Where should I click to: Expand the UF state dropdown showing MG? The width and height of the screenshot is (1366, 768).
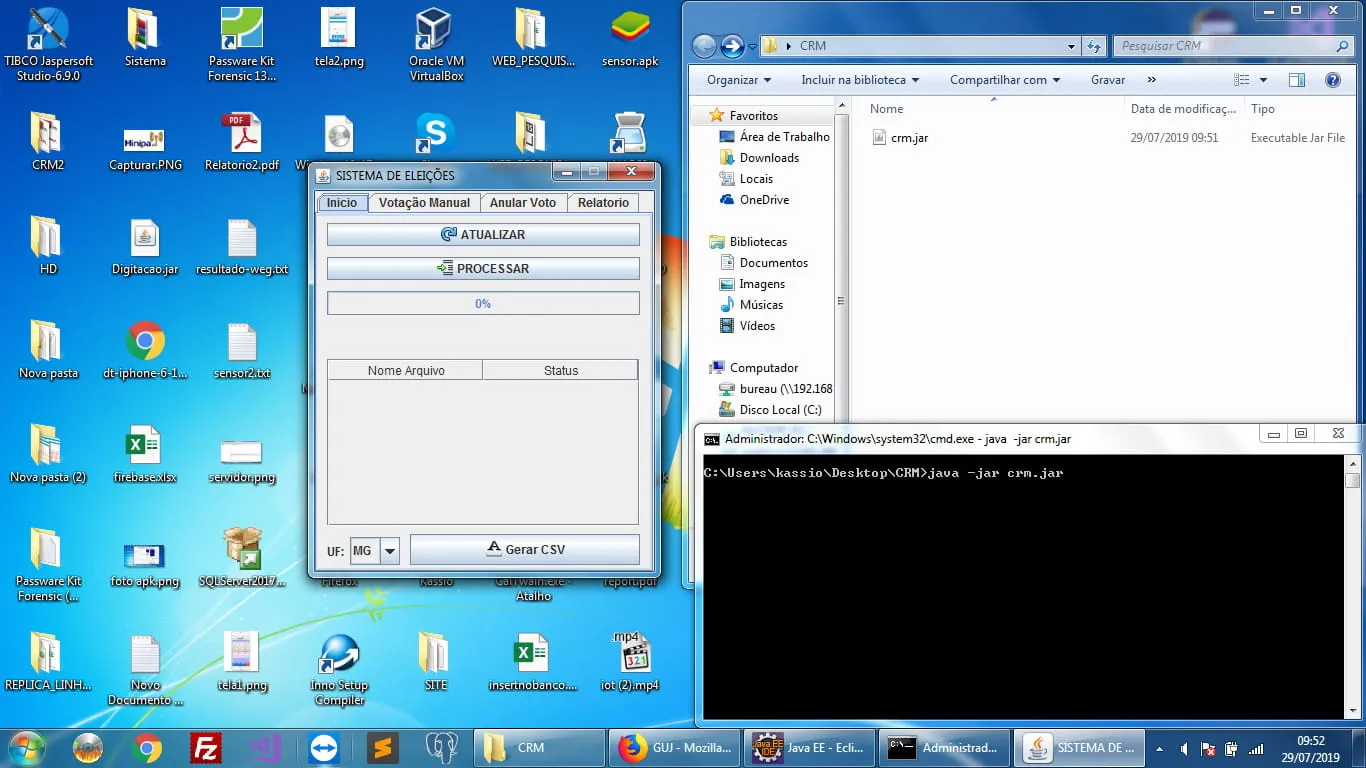(x=390, y=551)
